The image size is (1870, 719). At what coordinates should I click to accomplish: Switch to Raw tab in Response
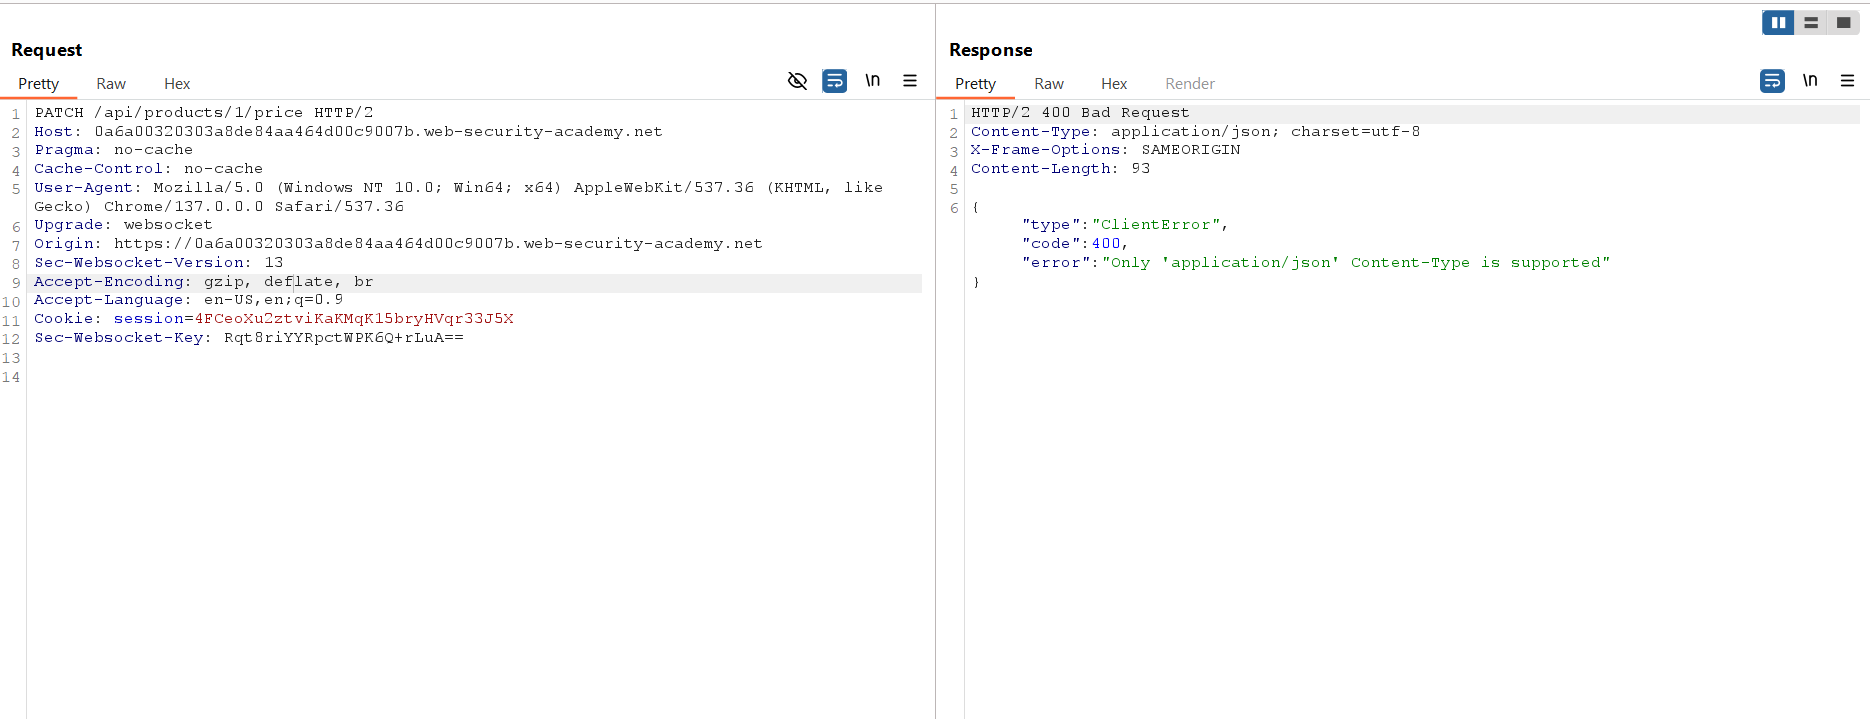tap(1048, 84)
